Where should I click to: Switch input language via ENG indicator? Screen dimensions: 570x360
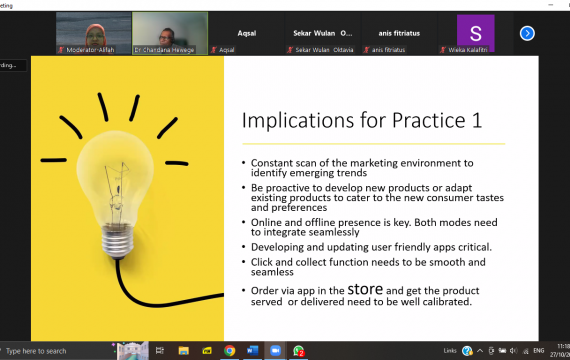pyautogui.click(x=539, y=351)
